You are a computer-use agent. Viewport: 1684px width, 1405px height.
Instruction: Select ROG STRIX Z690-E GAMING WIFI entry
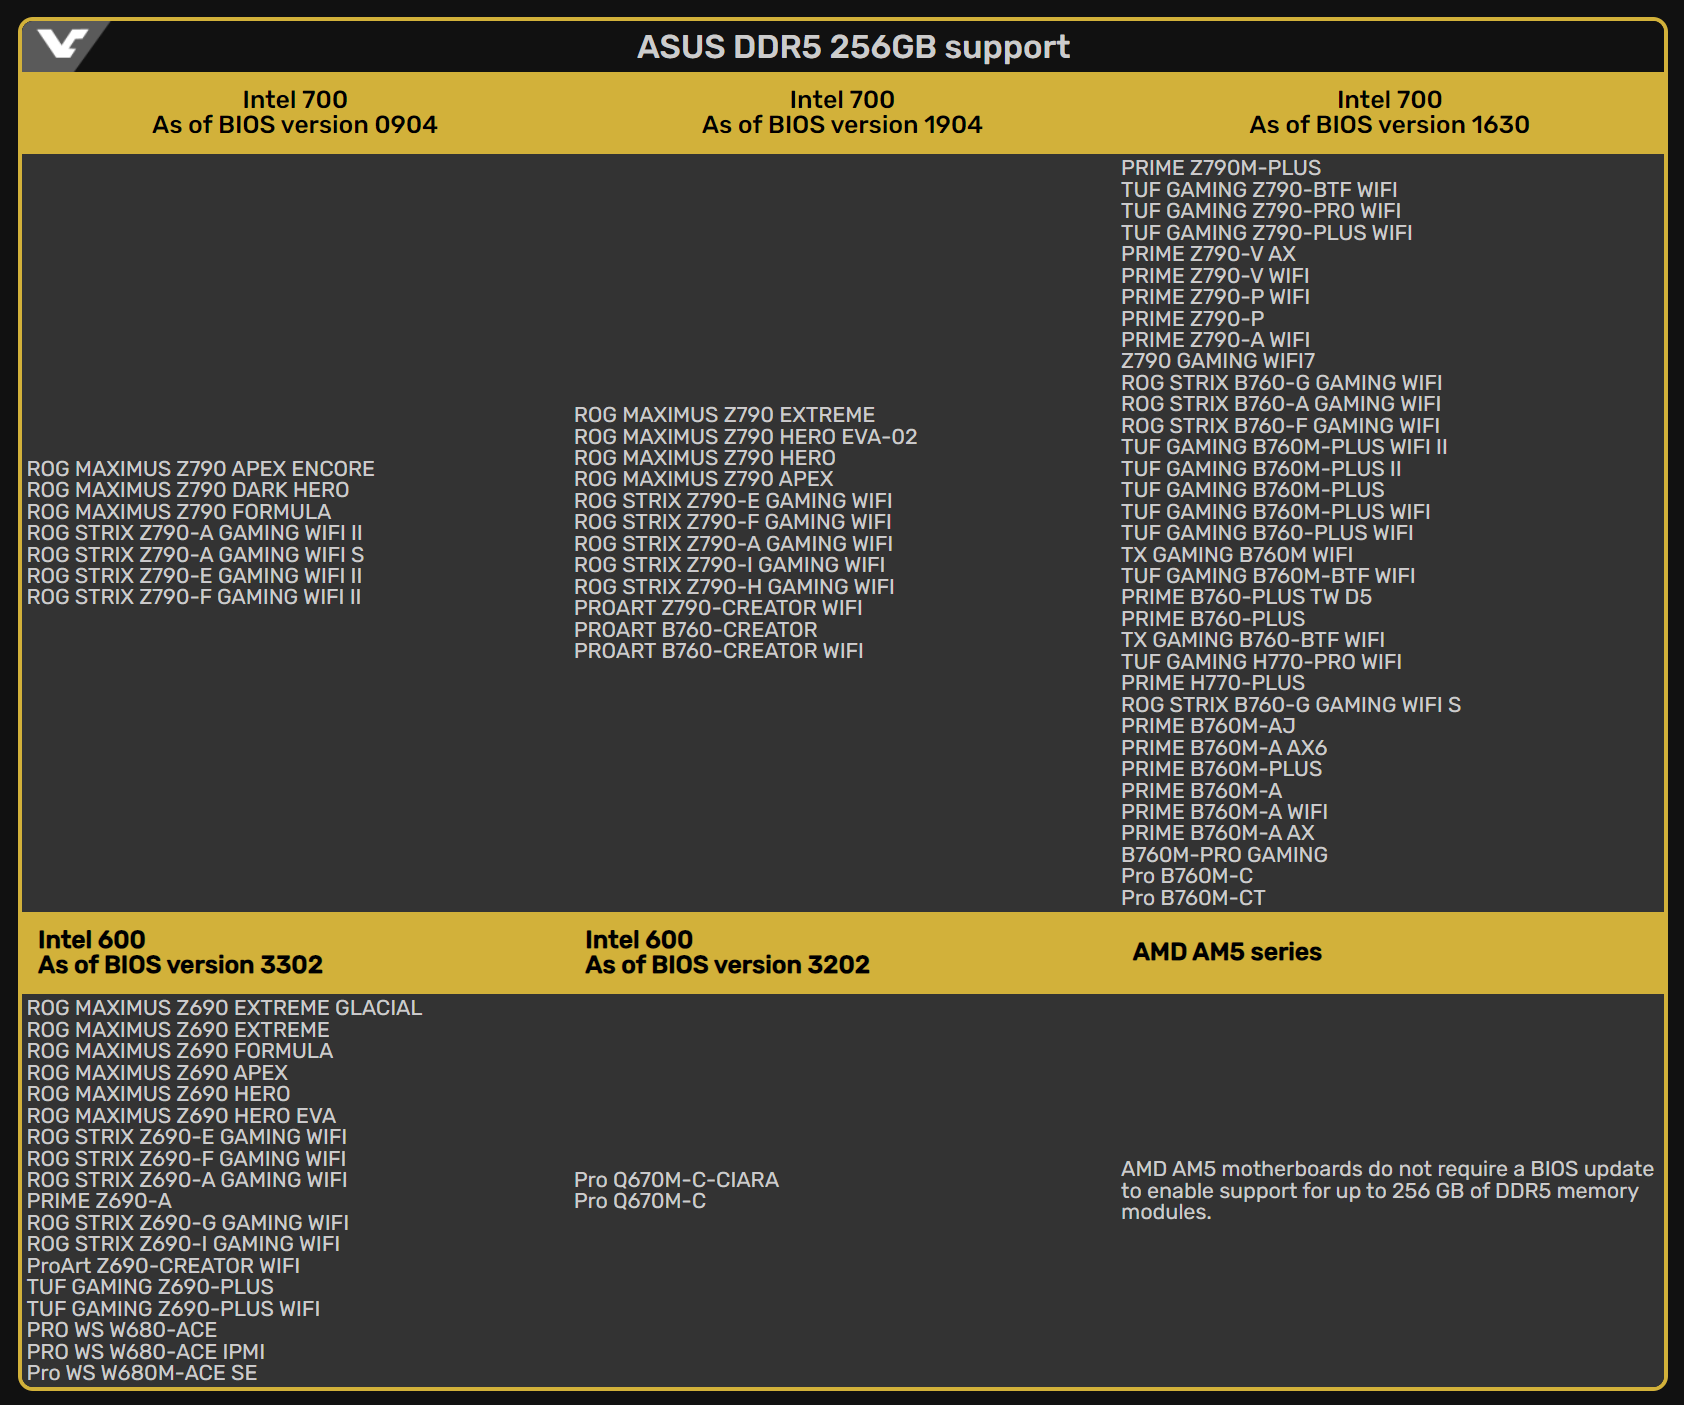click(187, 1137)
